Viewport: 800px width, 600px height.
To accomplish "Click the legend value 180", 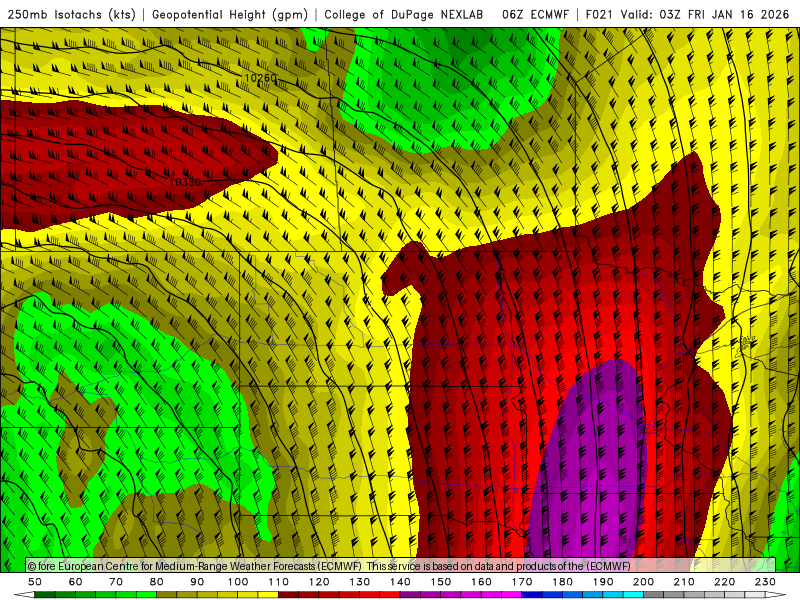I will tap(562, 582).
